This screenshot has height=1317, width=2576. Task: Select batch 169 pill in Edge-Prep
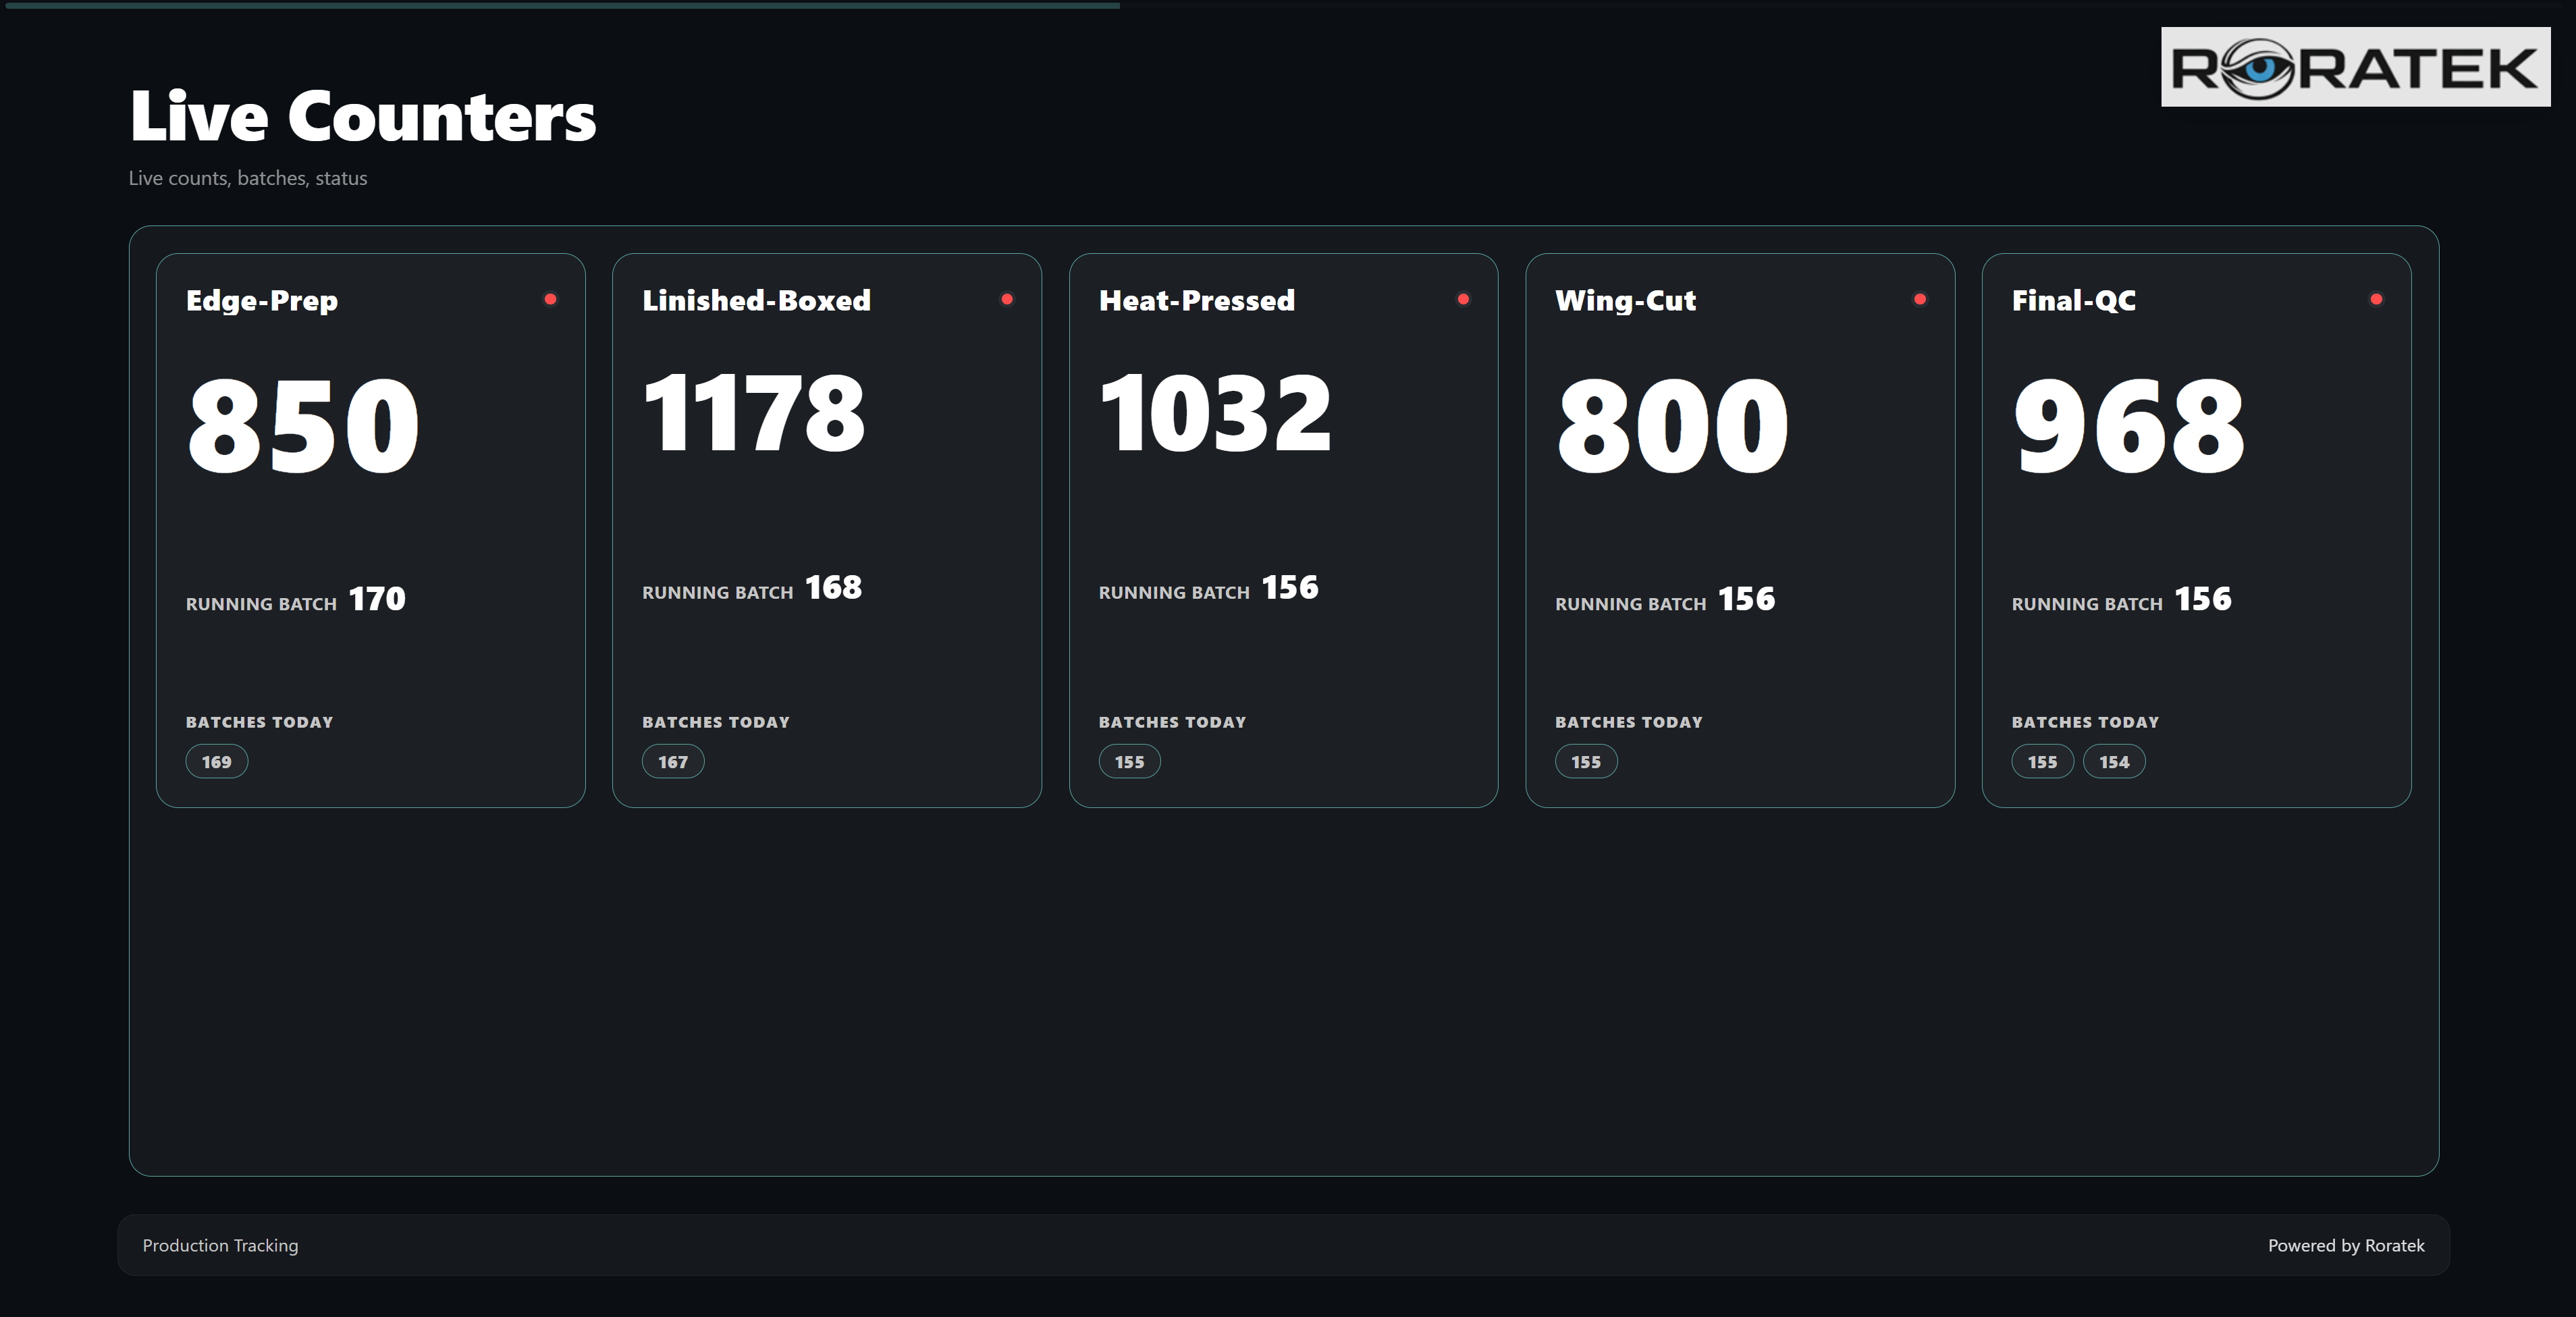click(x=216, y=762)
